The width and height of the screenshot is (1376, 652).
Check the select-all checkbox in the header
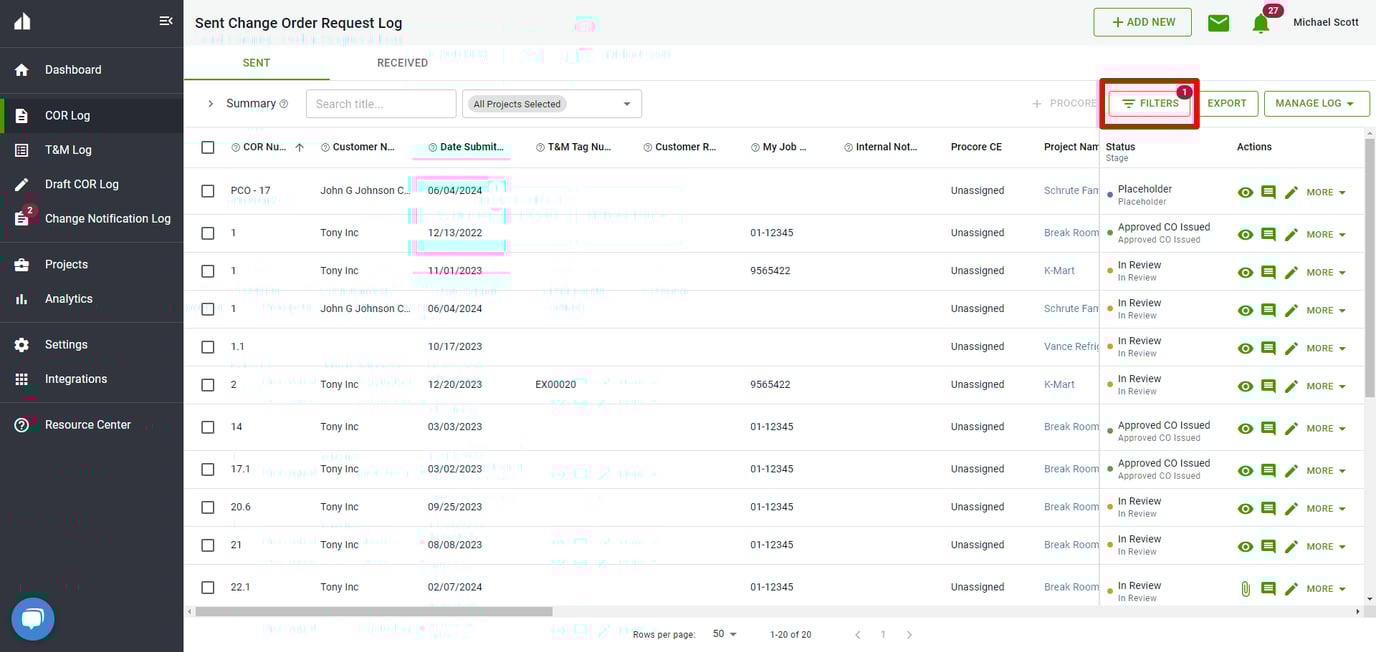coord(207,146)
